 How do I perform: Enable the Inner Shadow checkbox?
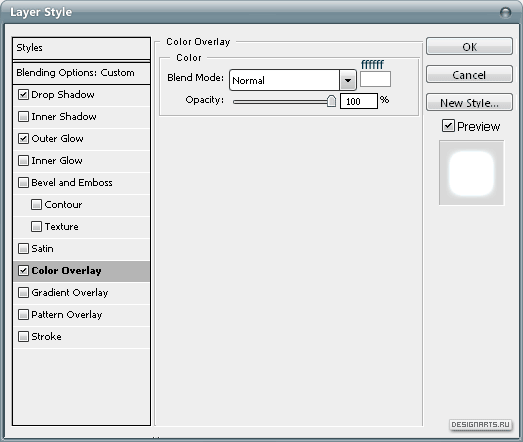click(23, 117)
